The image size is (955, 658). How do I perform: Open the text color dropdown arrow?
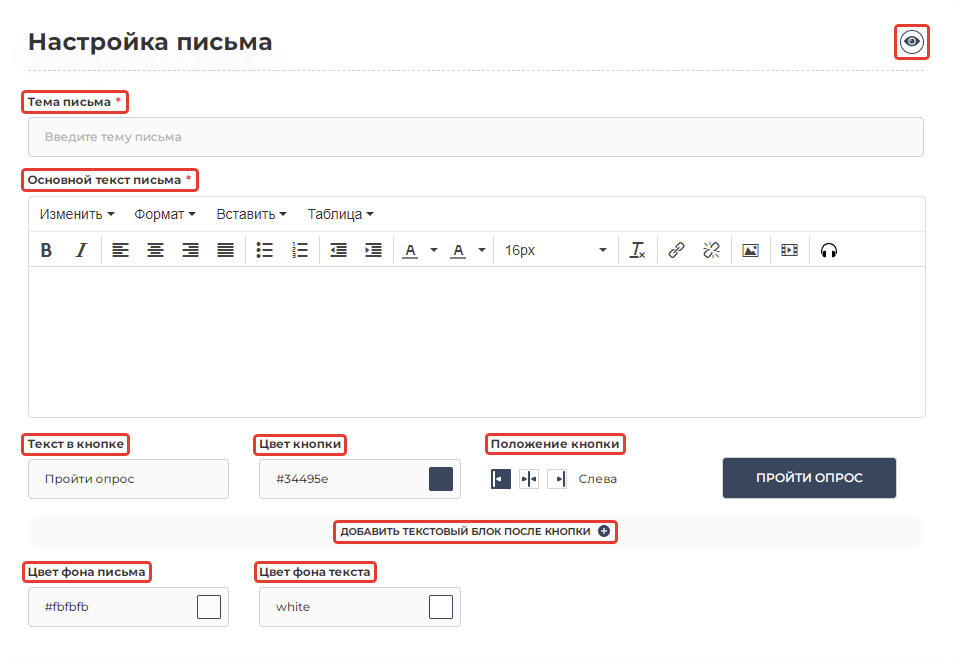click(x=434, y=250)
